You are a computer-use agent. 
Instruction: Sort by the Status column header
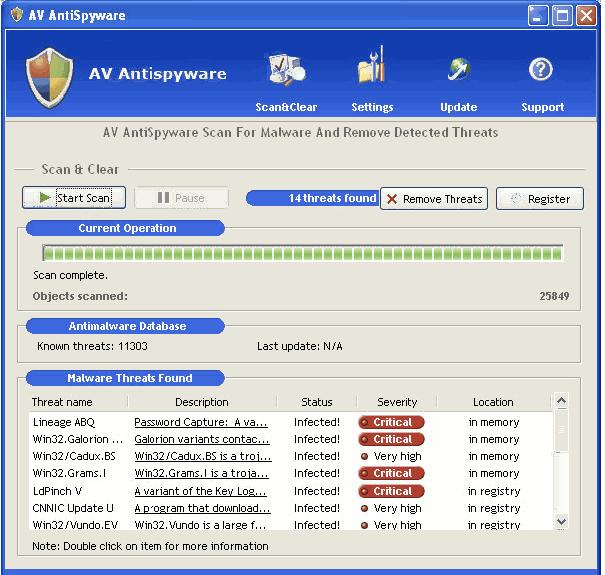[317, 402]
